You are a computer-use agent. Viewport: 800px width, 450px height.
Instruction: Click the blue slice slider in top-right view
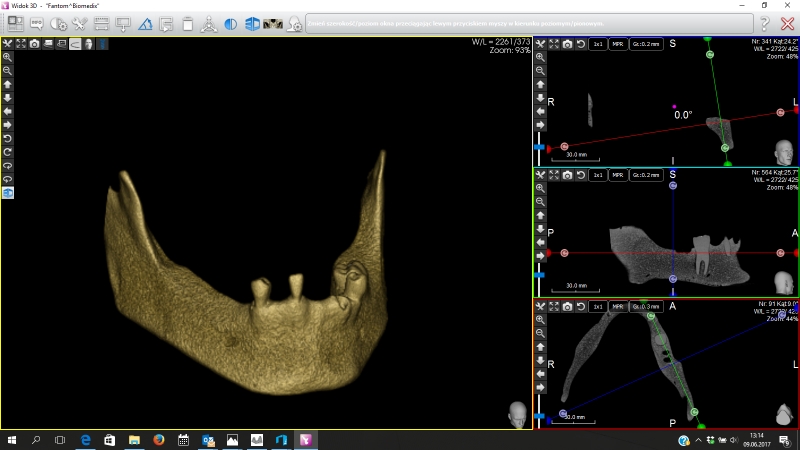[x=540, y=147]
